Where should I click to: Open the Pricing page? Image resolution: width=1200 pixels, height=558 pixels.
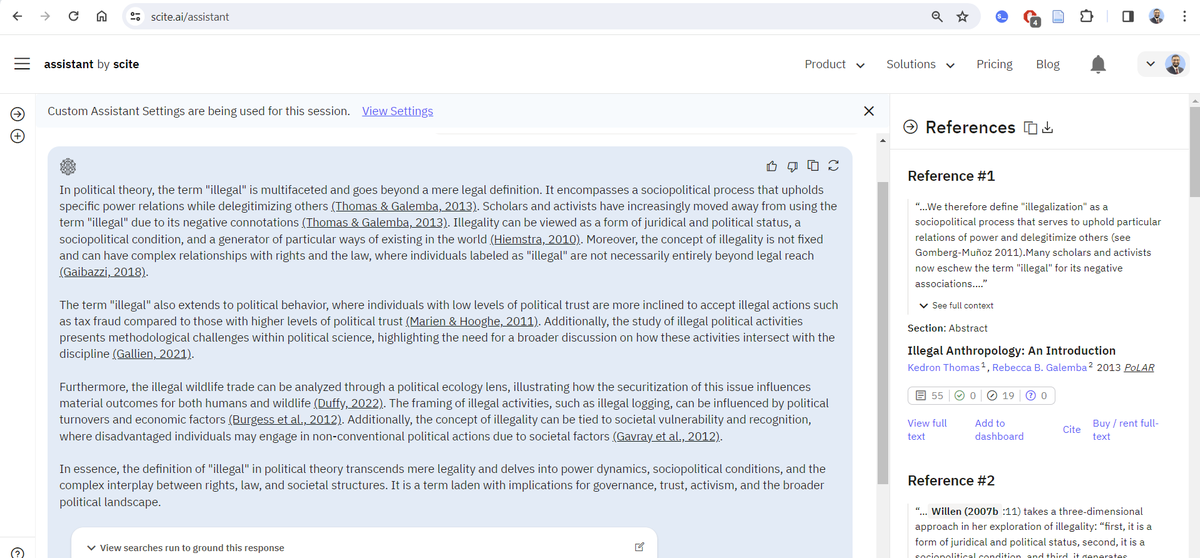[x=994, y=64]
